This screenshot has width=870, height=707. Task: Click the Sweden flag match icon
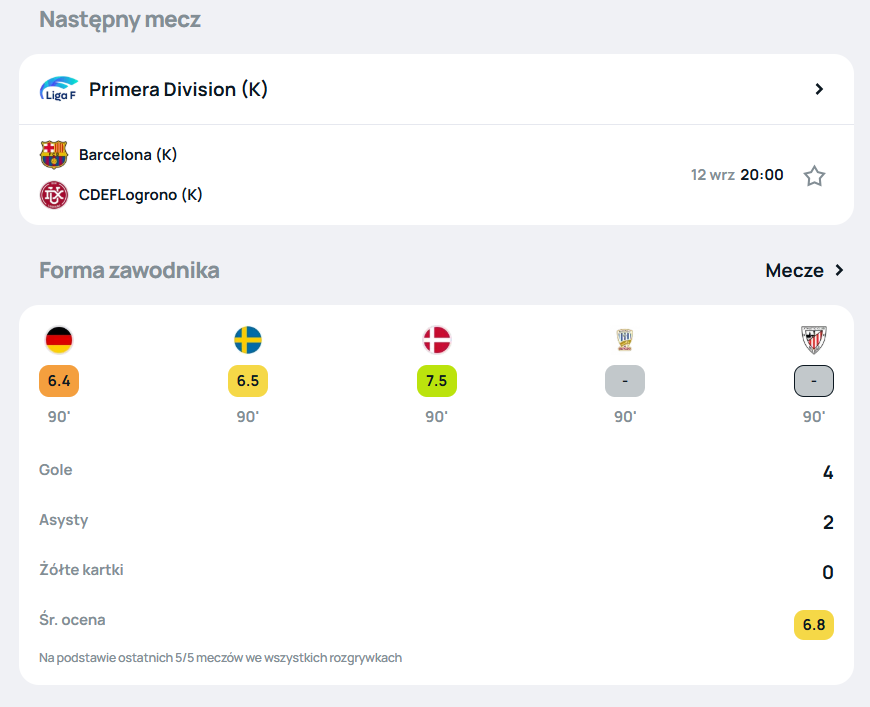coord(248,340)
